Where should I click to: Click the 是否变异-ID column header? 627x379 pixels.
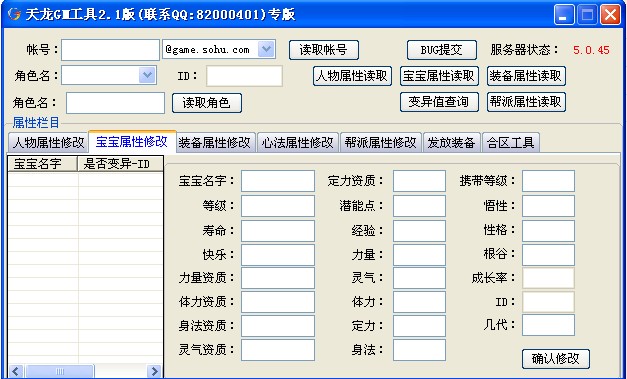[x=120, y=164]
